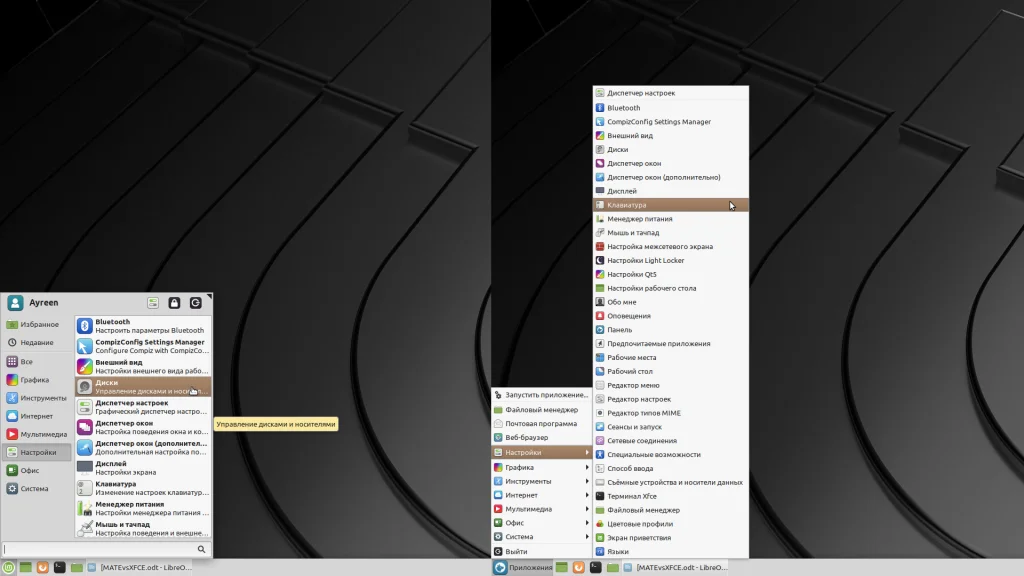The width and height of the screenshot is (1024, 576).
Task: Click the Сетевые соединения icon
Action: [600, 441]
